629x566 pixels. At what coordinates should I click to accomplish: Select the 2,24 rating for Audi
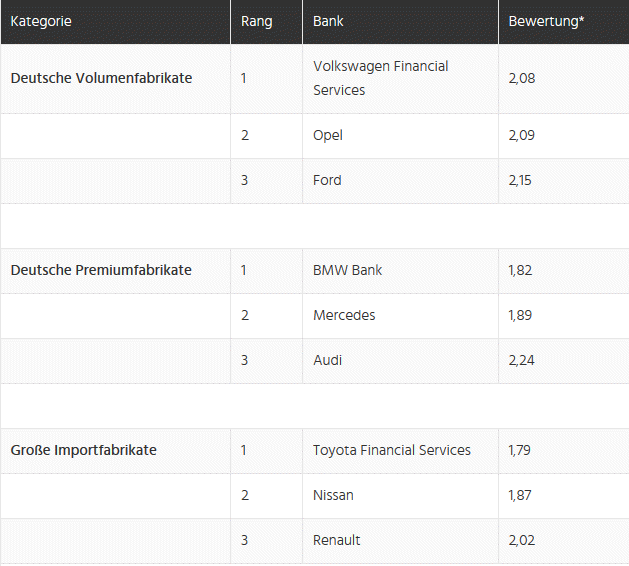click(521, 361)
